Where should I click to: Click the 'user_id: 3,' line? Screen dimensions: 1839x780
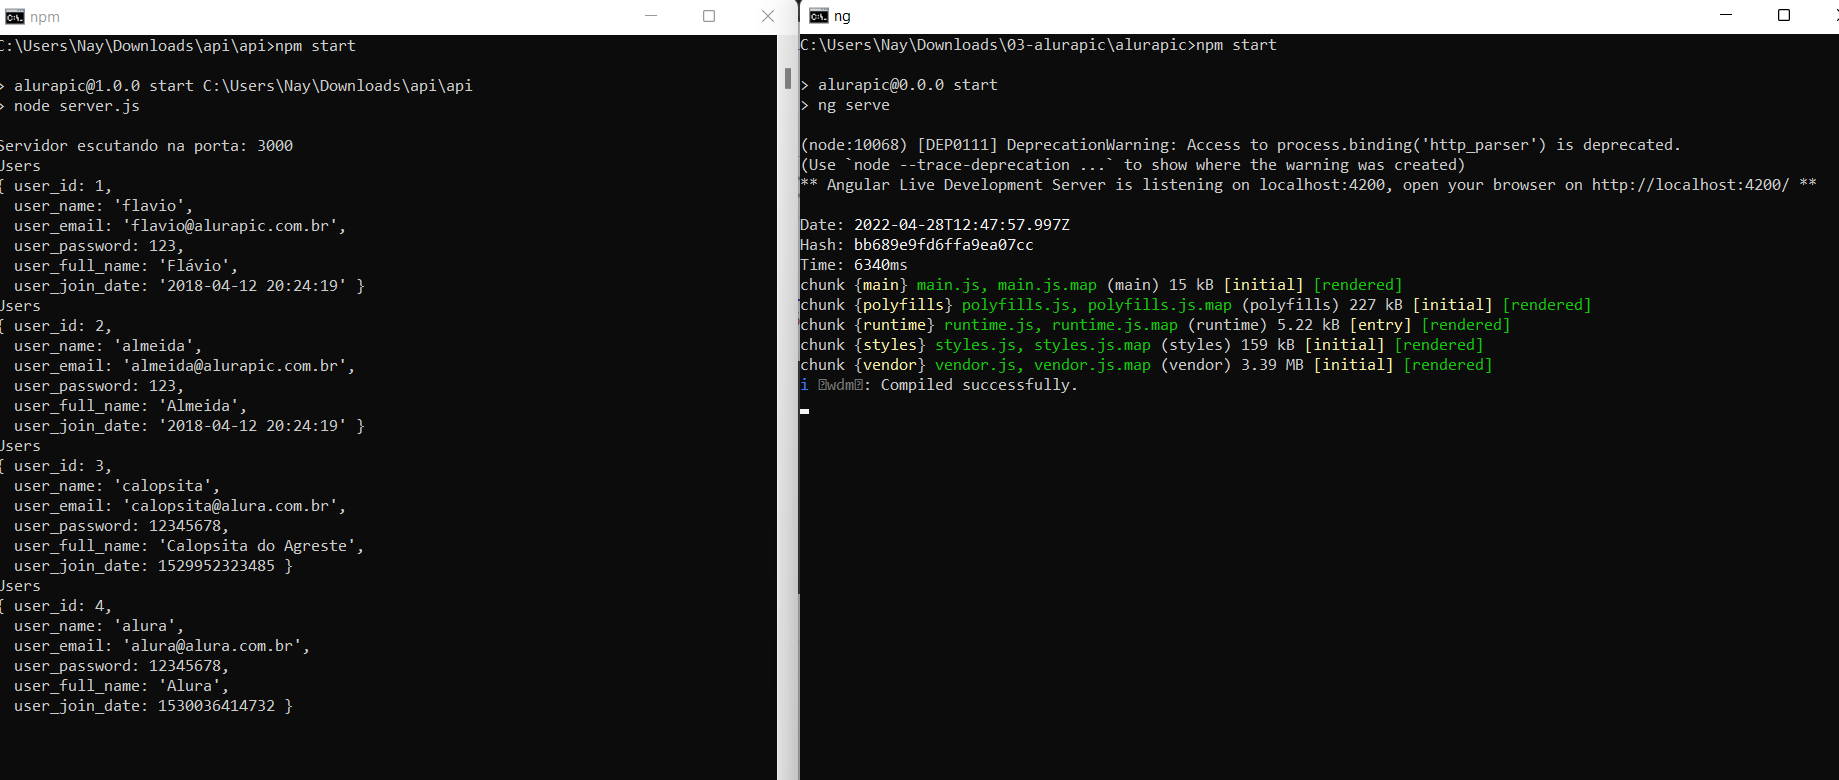click(x=56, y=466)
